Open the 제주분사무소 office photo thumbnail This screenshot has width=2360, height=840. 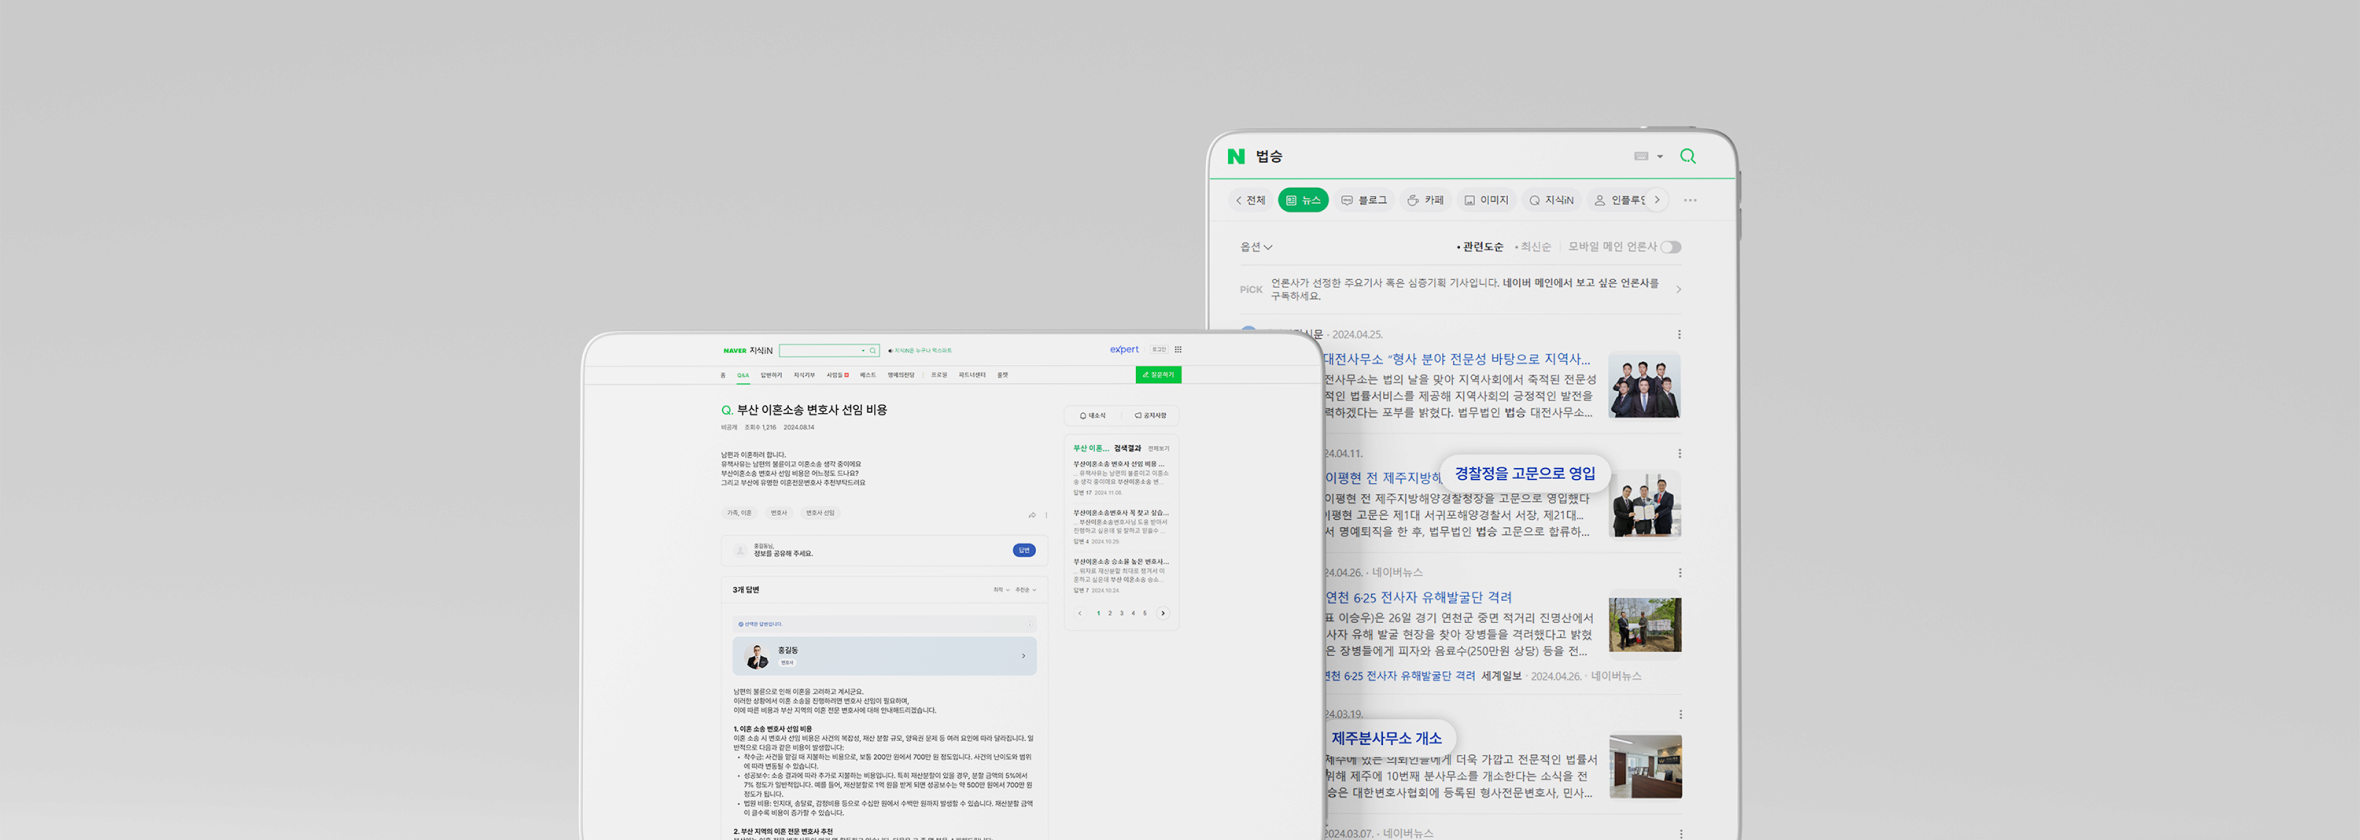coord(1646,767)
